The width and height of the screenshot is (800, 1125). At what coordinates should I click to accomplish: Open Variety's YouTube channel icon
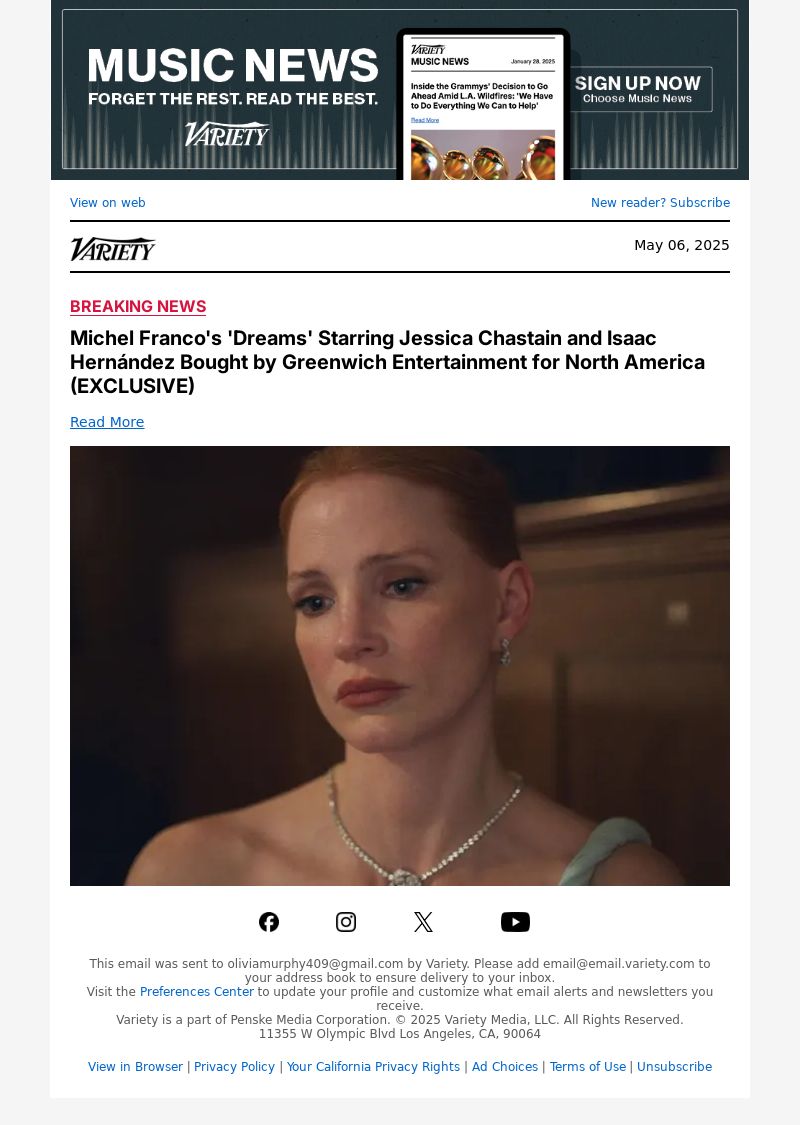click(515, 922)
